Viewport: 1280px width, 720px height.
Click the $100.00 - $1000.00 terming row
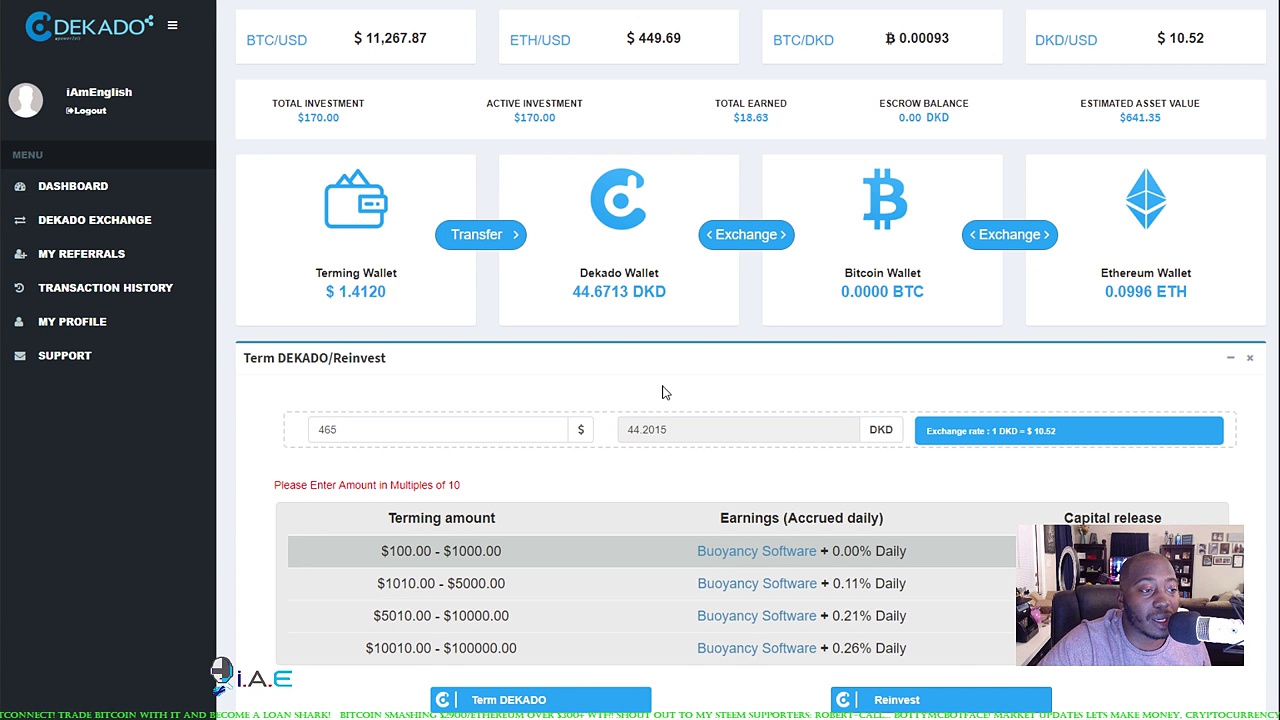tap(652, 551)
